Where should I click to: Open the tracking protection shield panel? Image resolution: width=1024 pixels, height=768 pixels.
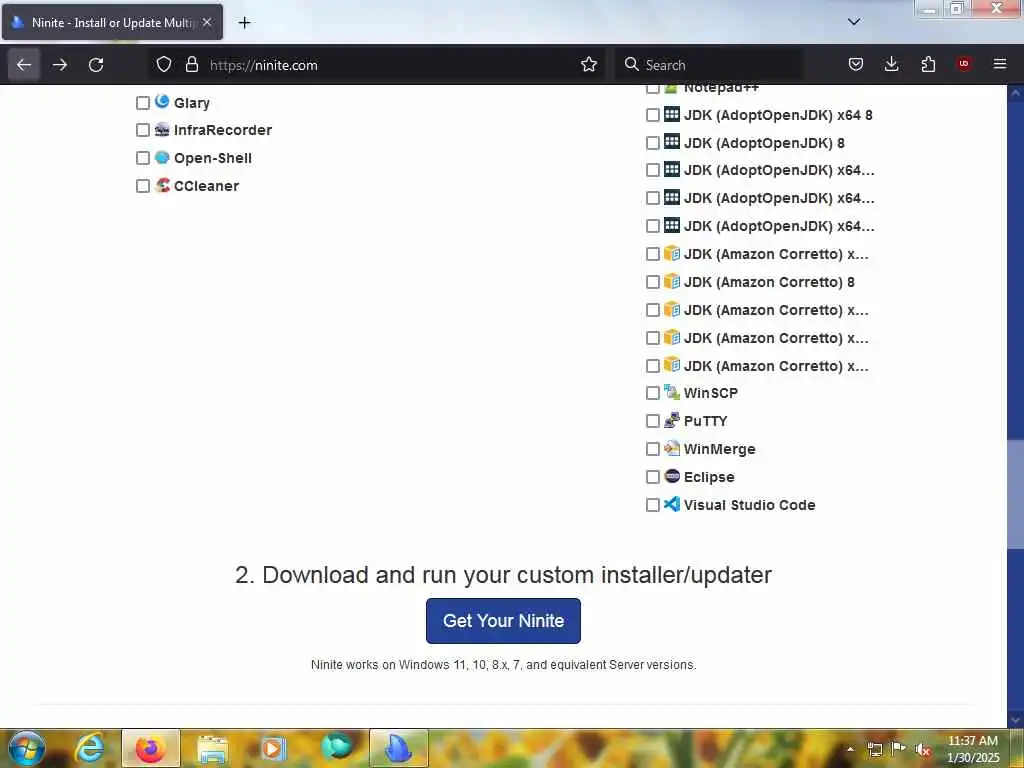[164, 65]
